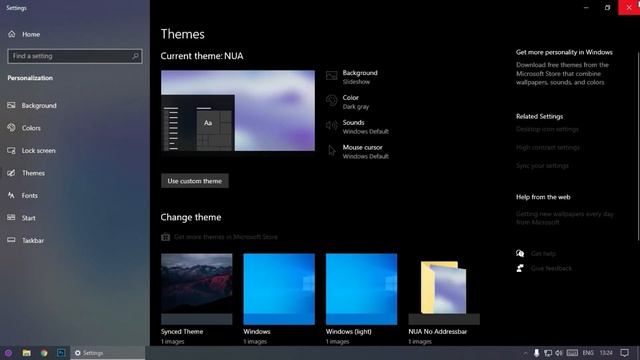Open File Explorer from the taskbar
Screen dimensions: 640x360
tap(27, 353)
